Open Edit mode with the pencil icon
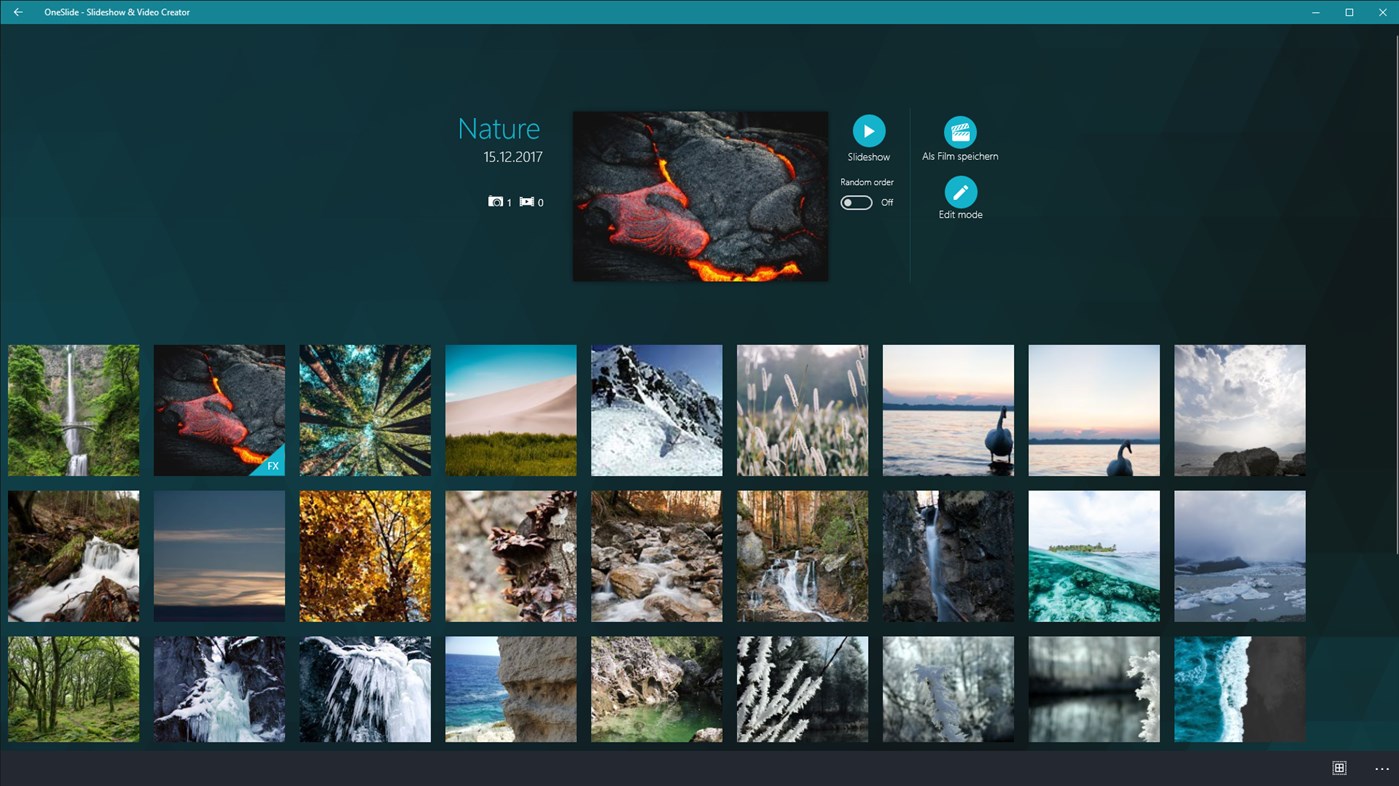This screenshot has width=1399, height=786. 959,190
